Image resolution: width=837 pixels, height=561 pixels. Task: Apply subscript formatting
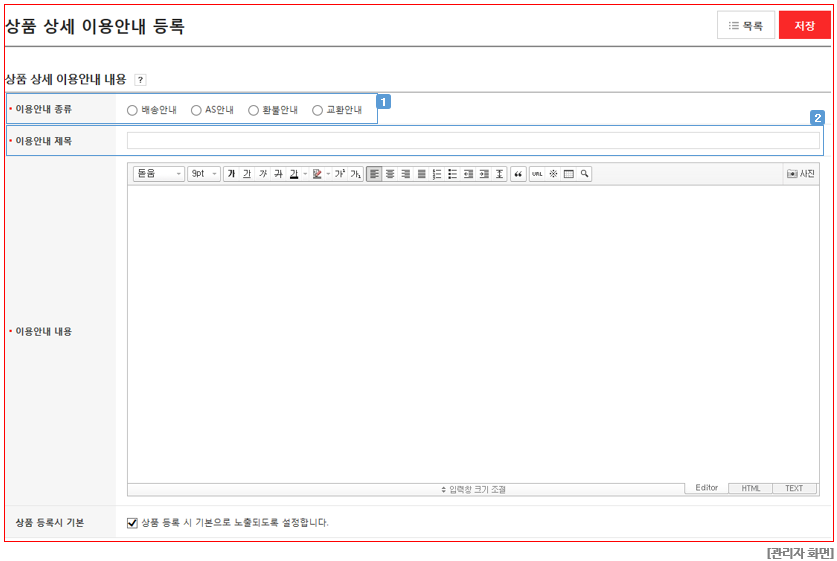[x=356, y=174]
